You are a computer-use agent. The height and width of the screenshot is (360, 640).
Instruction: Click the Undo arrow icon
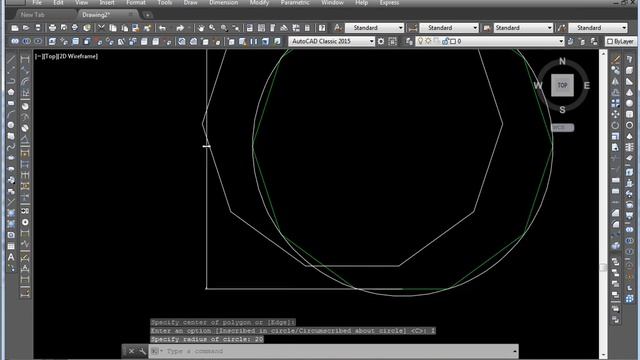point(162,28)
